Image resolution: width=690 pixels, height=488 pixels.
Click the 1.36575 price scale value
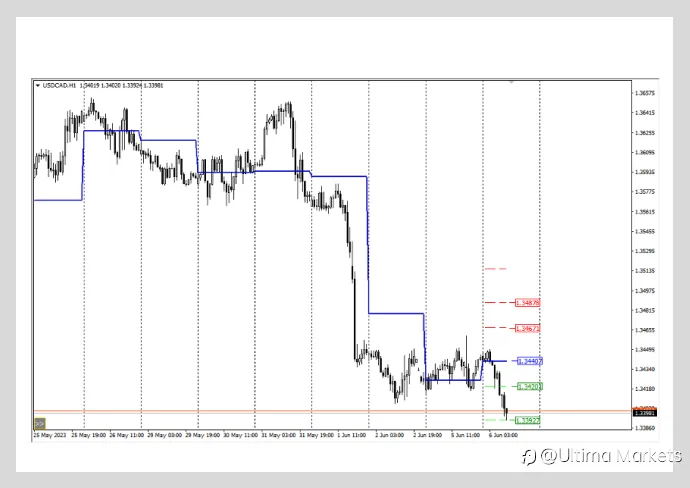(x=645, y=93)
